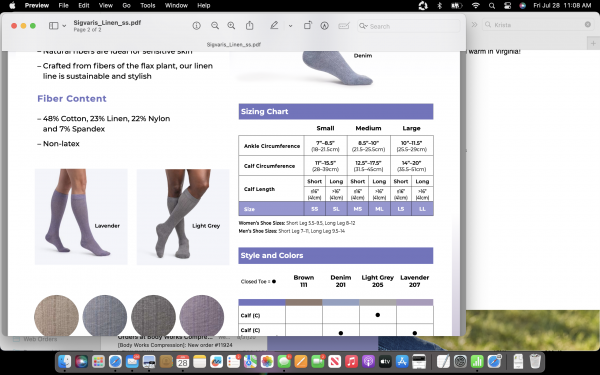Open Messages from the Dock

[284, 361]
